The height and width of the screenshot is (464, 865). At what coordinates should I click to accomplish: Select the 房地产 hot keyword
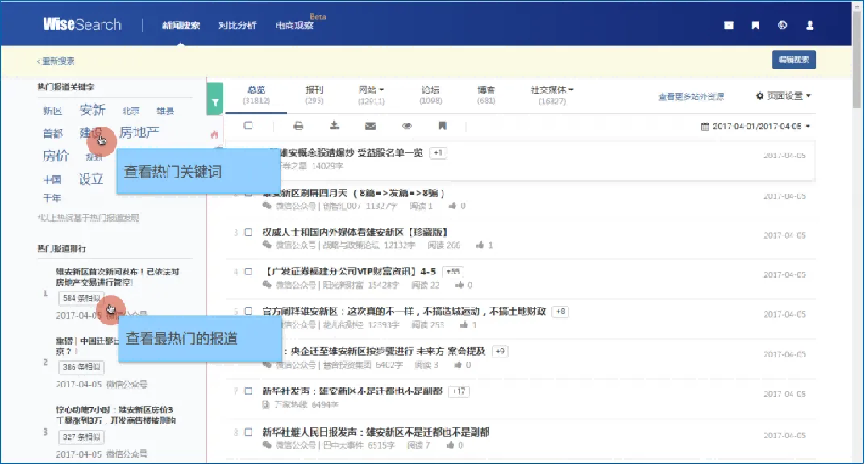tap(139, 132)
